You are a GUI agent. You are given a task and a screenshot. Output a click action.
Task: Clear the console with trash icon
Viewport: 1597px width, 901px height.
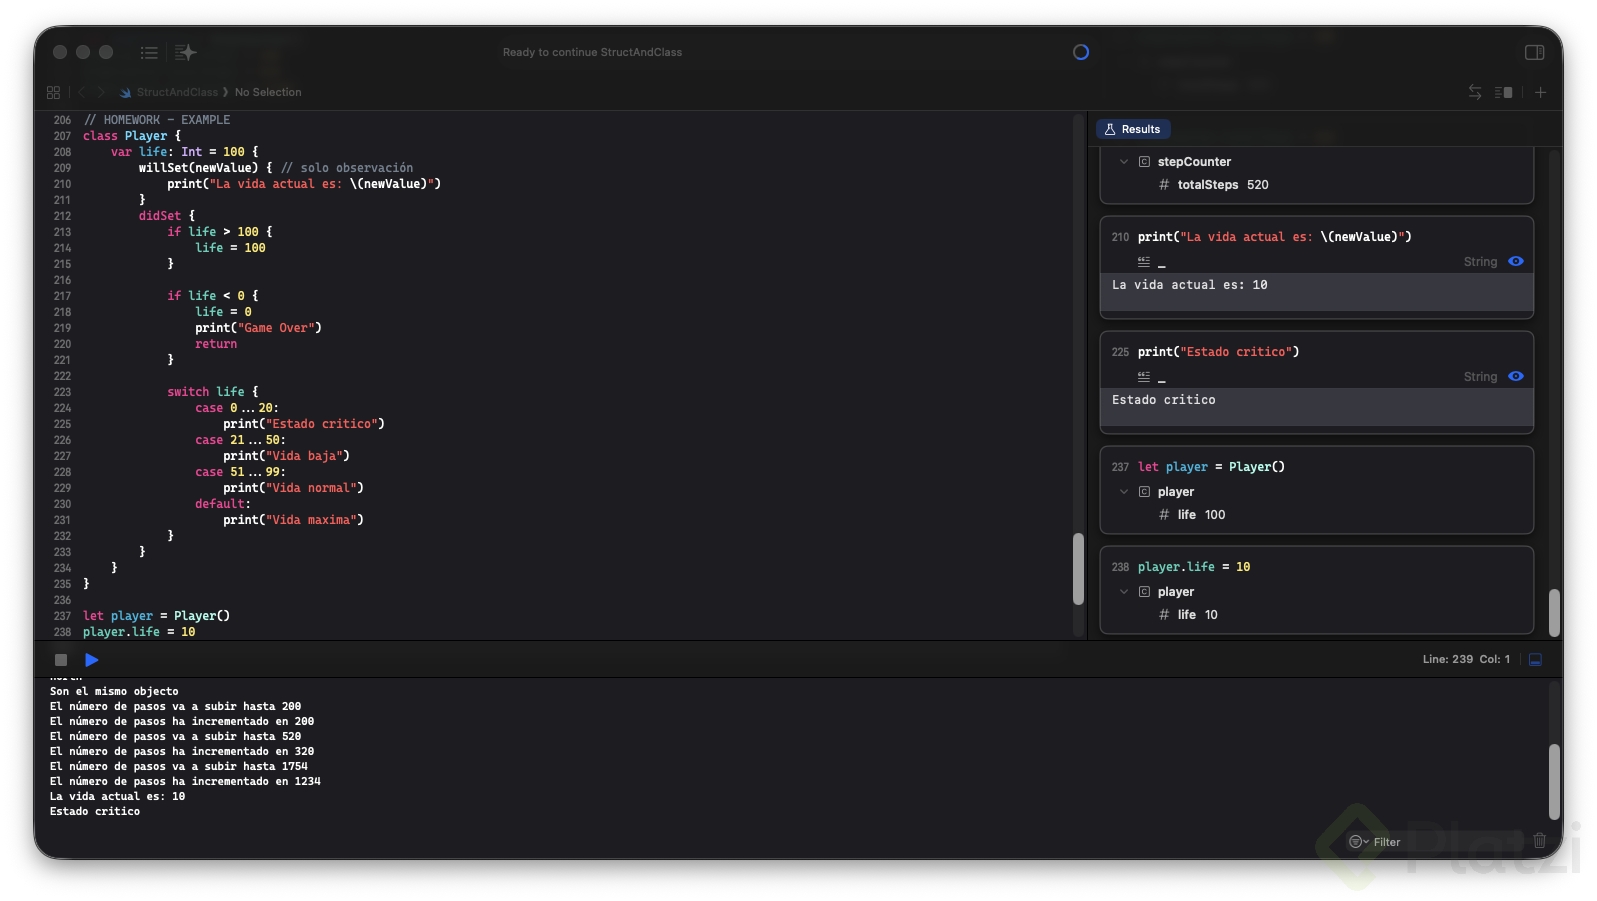coord(1540,841)
